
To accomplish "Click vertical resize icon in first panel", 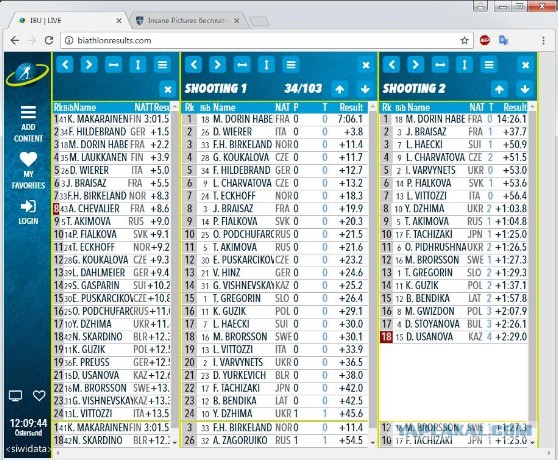I will [x=138, y=65].
